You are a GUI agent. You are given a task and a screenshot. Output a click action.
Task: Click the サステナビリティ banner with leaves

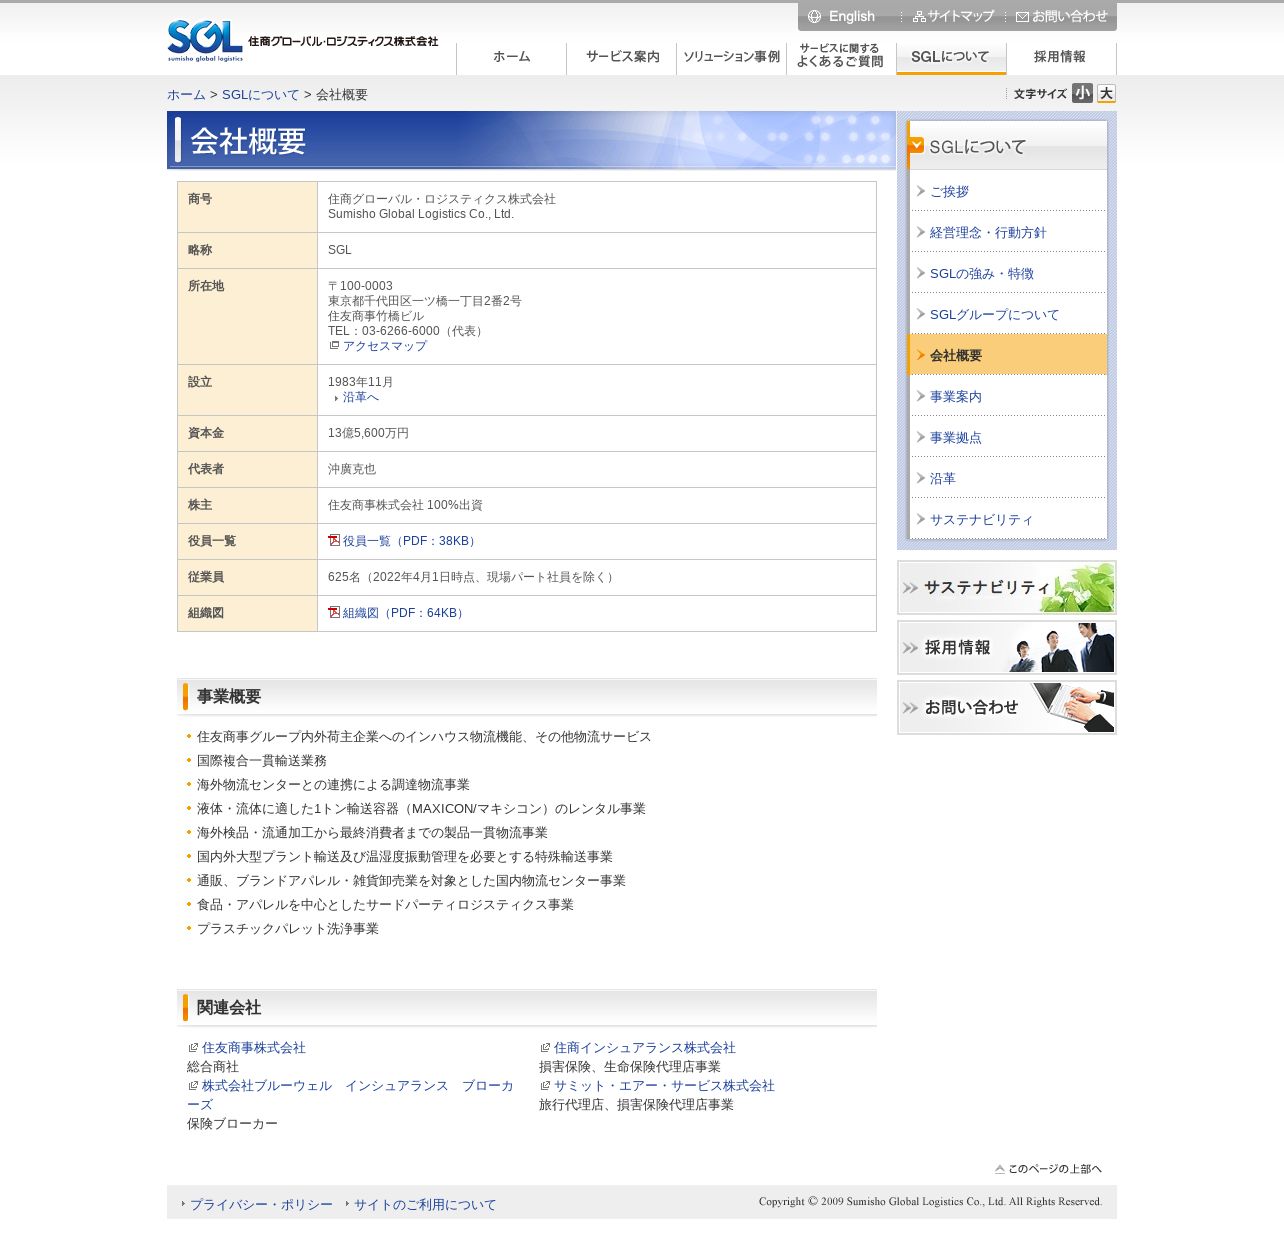[1007, 587]
